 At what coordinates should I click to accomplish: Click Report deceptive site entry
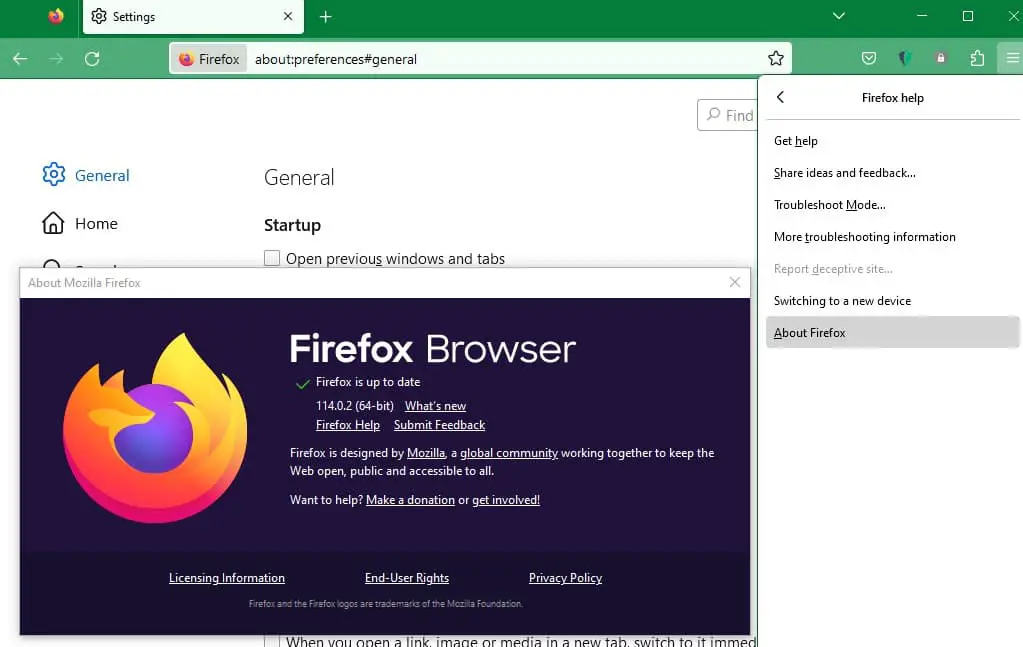[x=892, y=269]
